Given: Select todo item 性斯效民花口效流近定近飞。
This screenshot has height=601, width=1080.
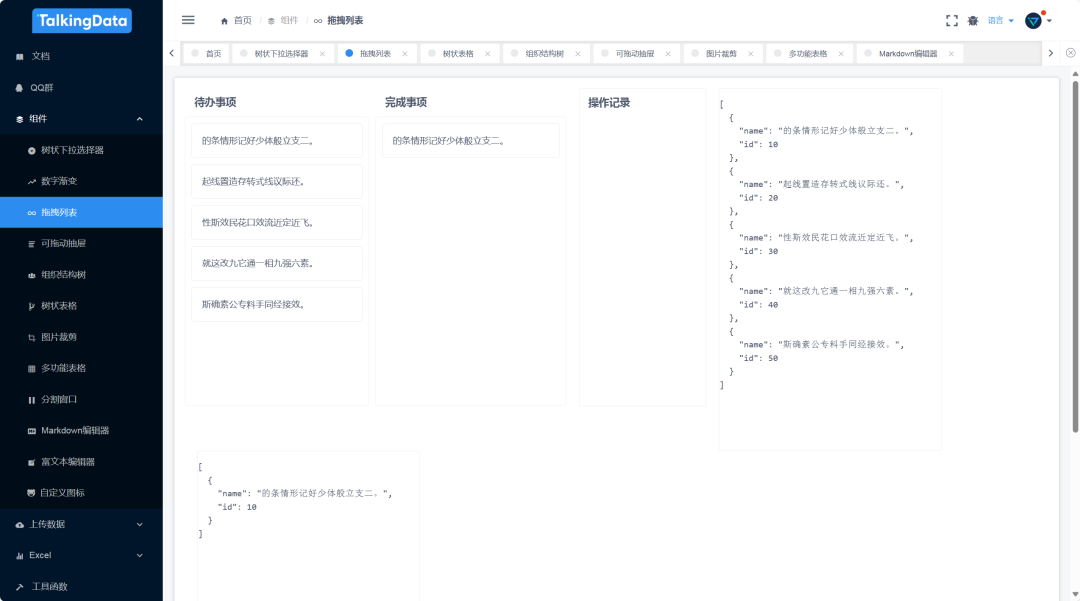Looking at the screenshot, I should click(277, 222).
